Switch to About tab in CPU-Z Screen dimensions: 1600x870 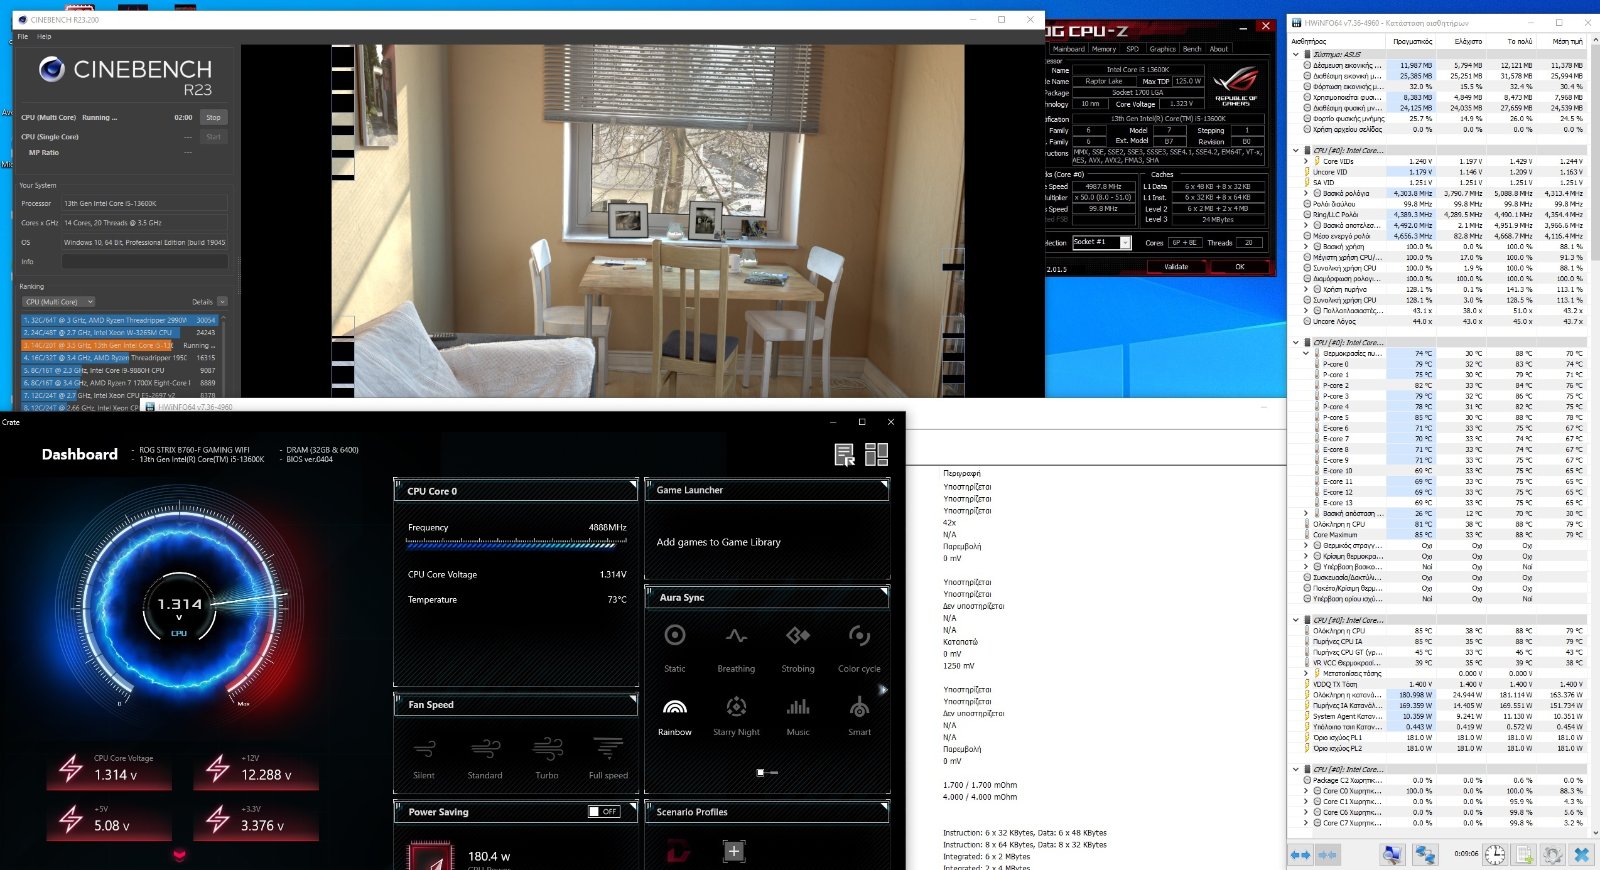point(1219,48)
